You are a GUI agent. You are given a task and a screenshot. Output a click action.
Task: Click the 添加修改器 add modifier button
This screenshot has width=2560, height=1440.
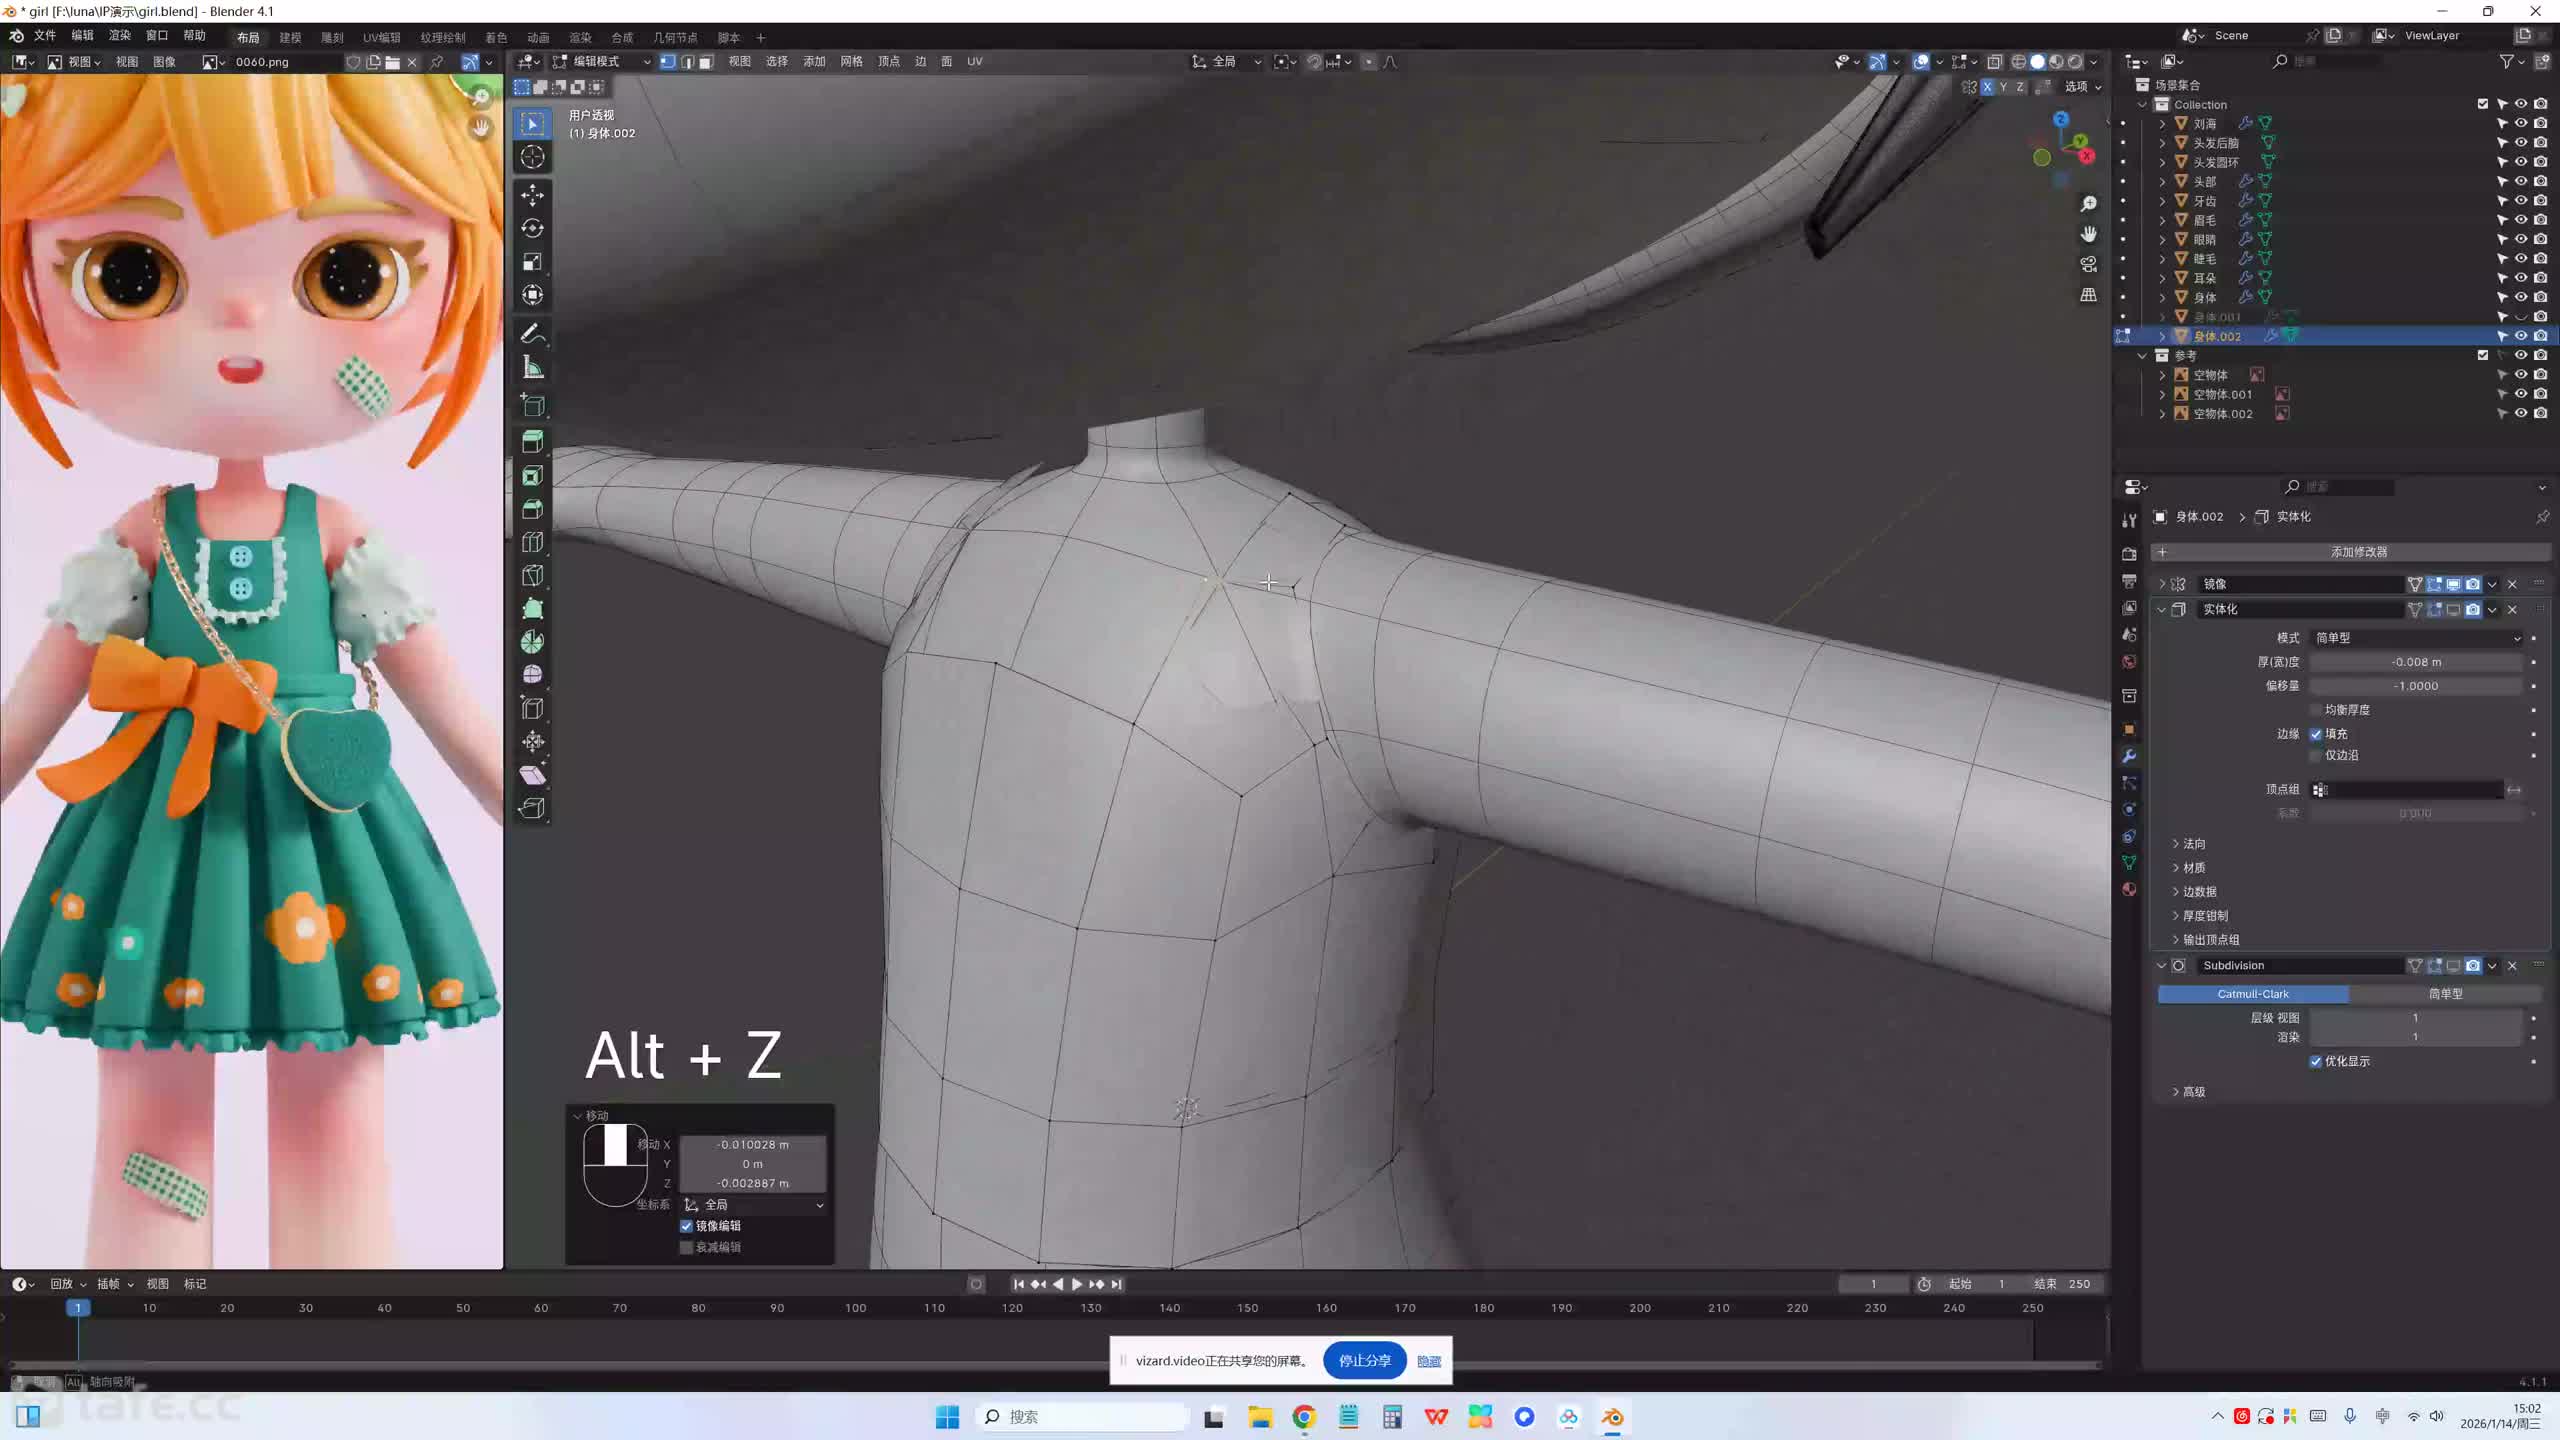(2358, 552)
